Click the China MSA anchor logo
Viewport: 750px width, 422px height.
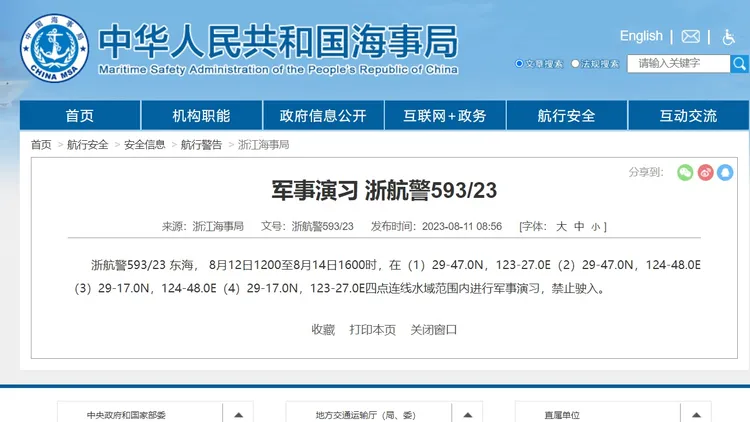click(x=54, y=48)
